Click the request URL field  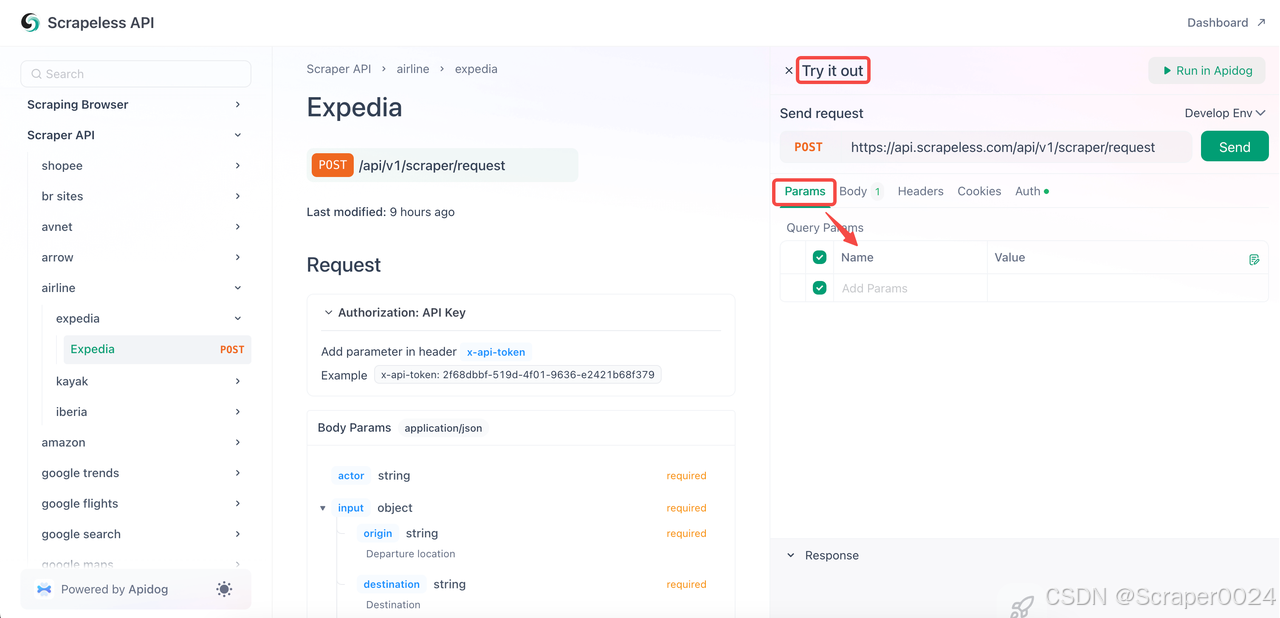(x=1003, y=147)
